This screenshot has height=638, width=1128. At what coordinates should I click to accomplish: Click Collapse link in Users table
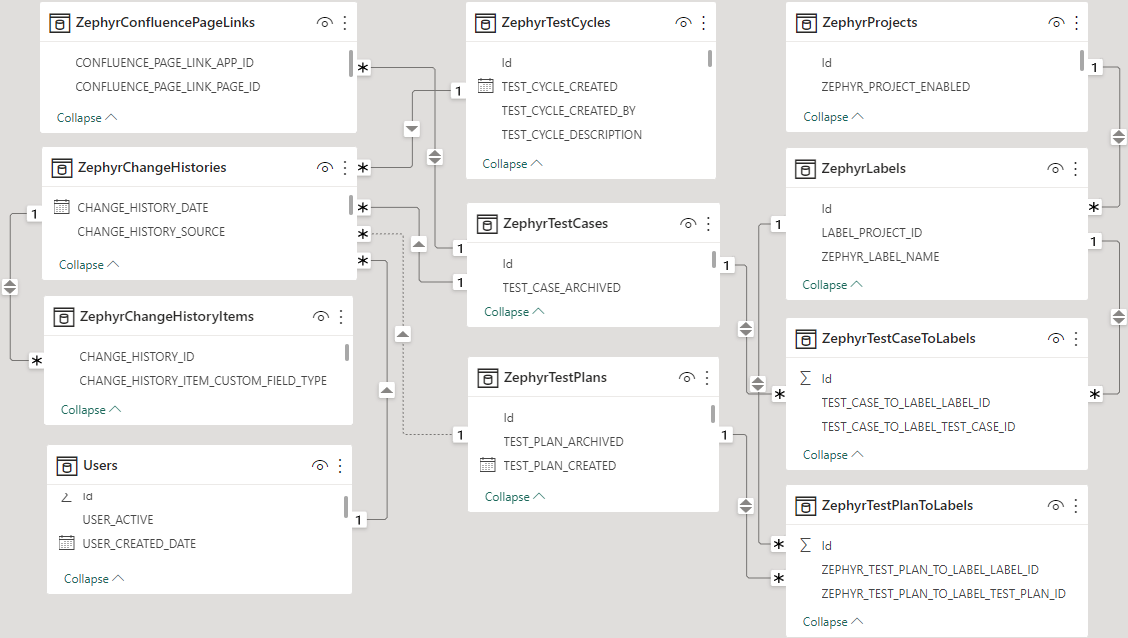pos(94,578)
